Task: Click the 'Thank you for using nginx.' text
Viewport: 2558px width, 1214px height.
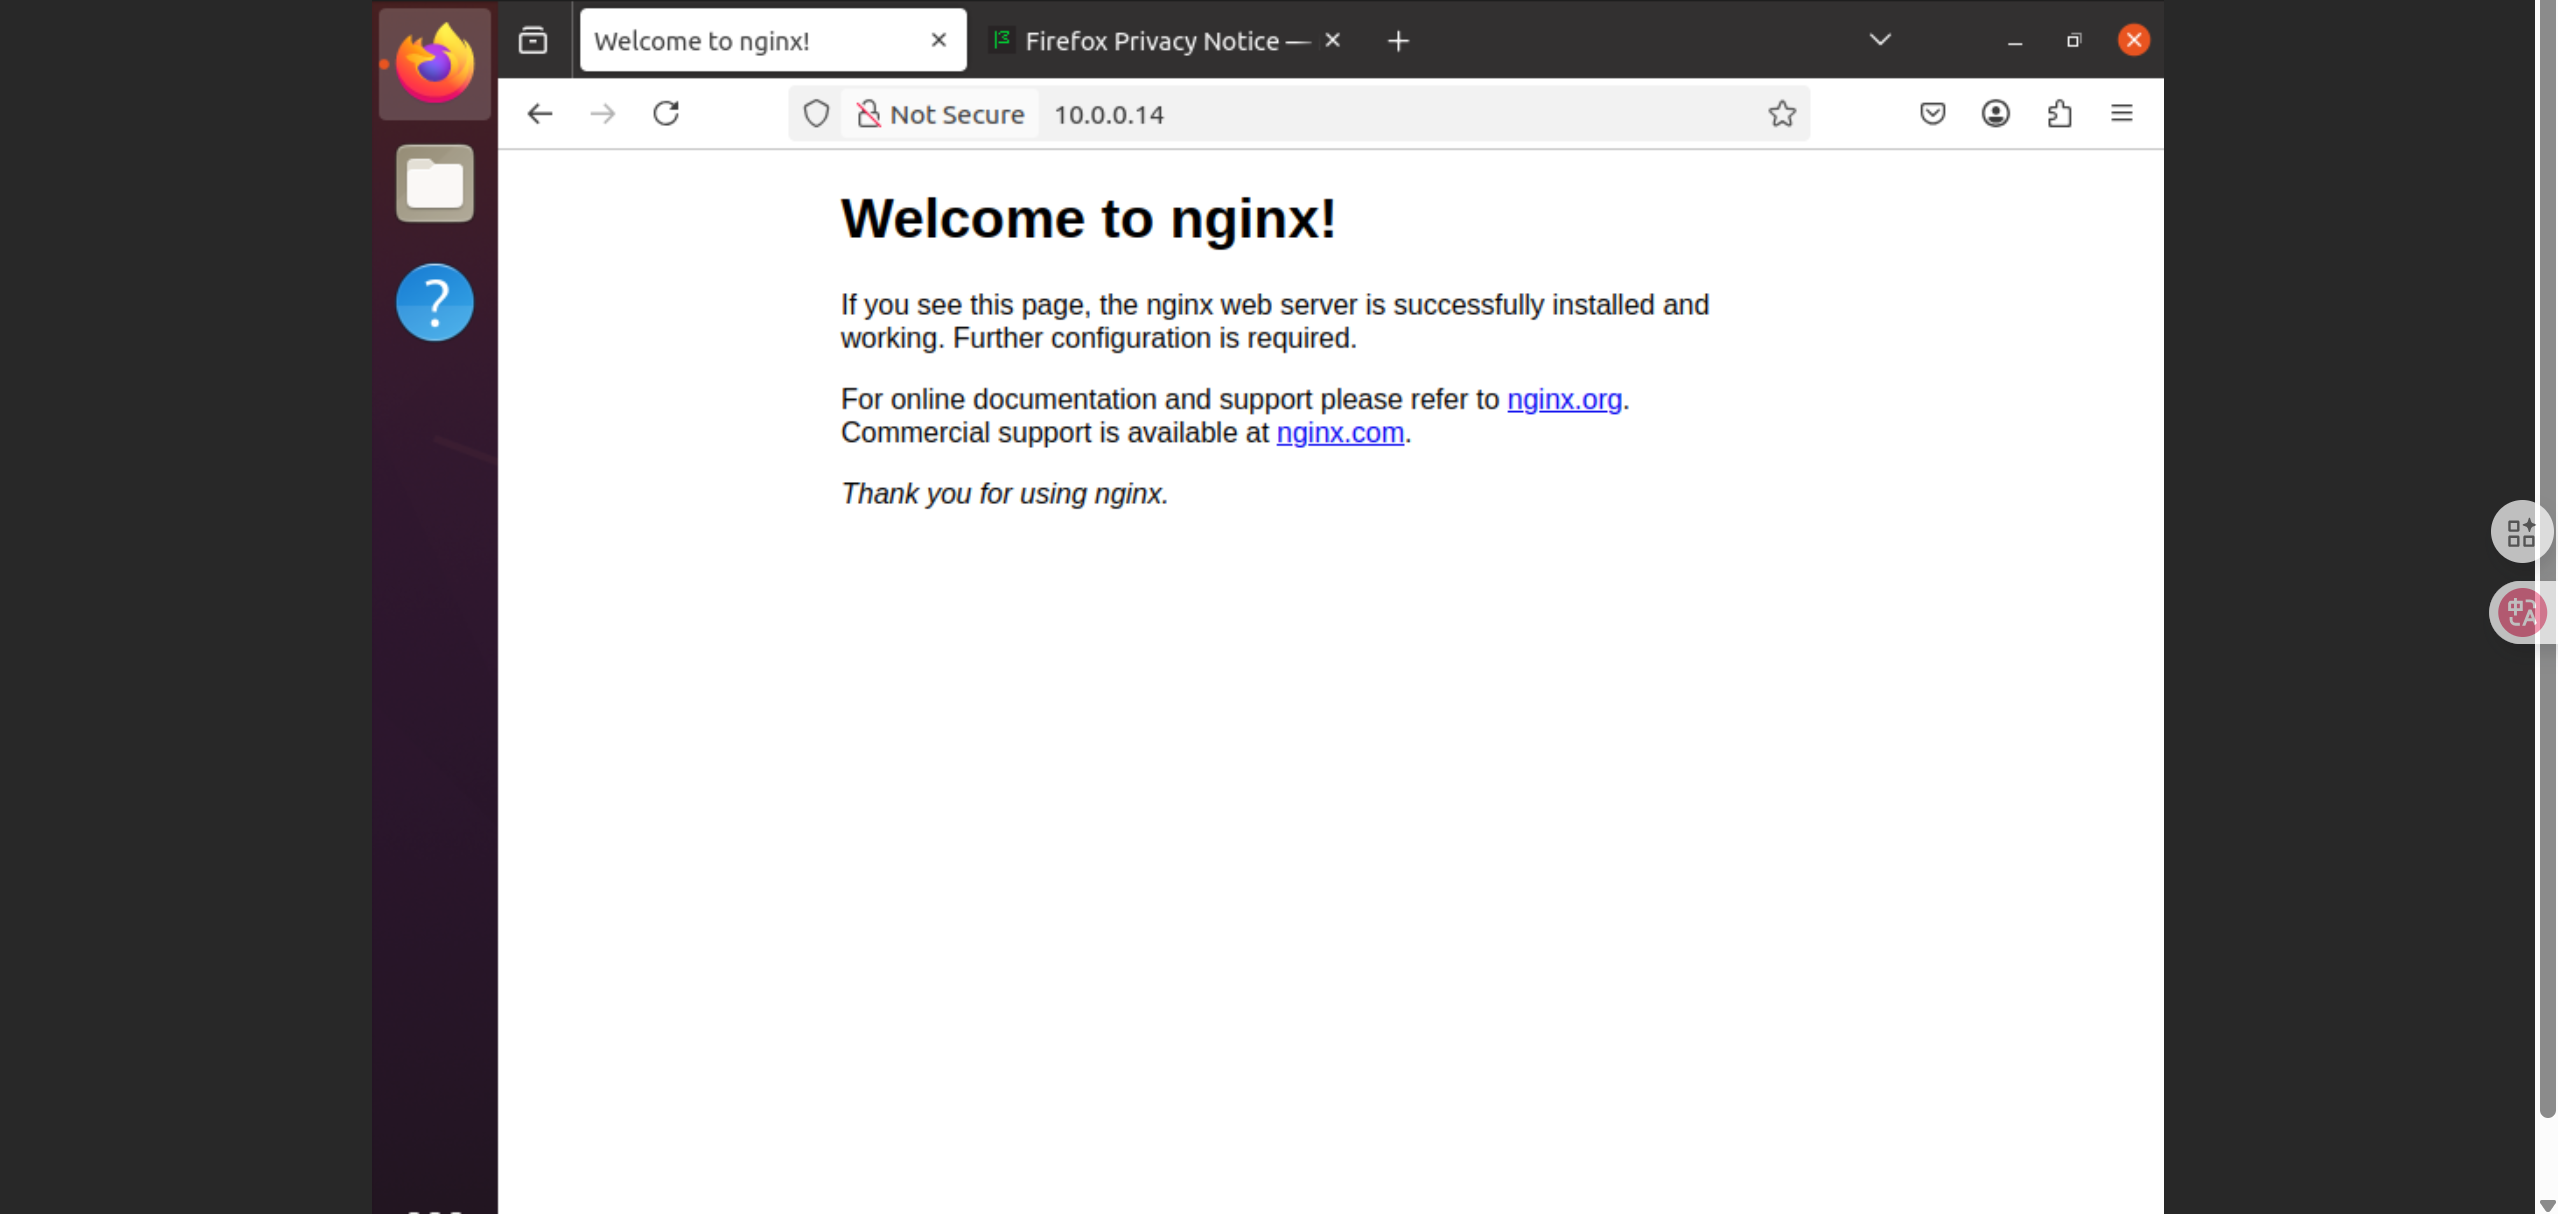Action: 1004,493
